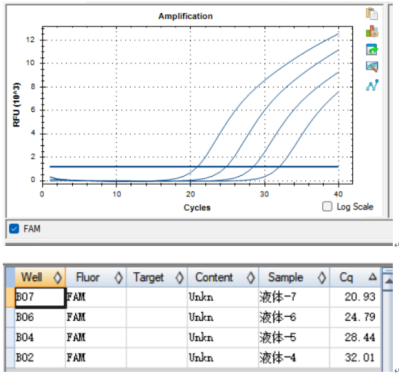Click sample name 液体-5

278,337
